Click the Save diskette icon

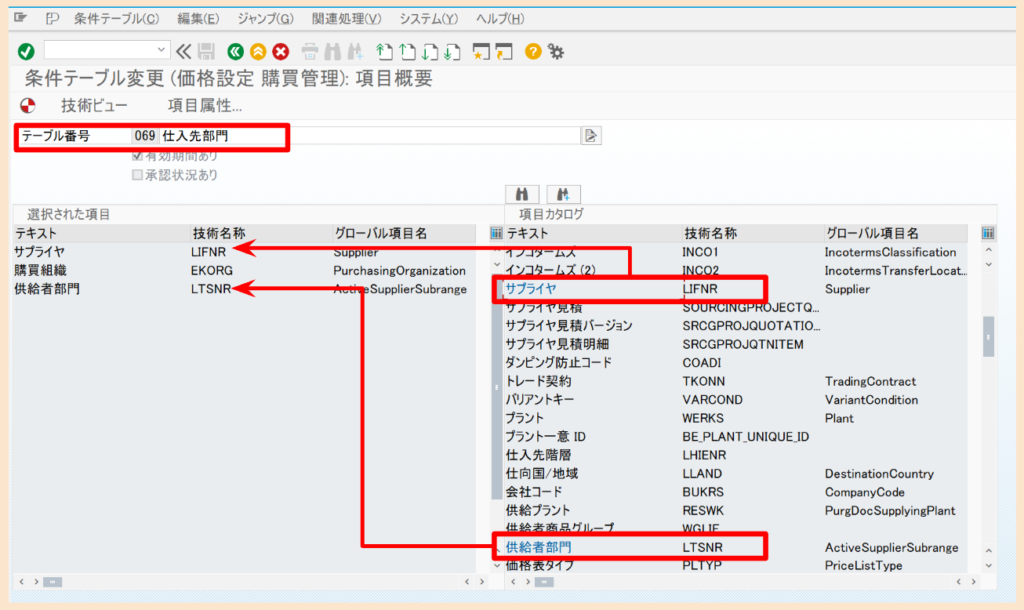206,51
